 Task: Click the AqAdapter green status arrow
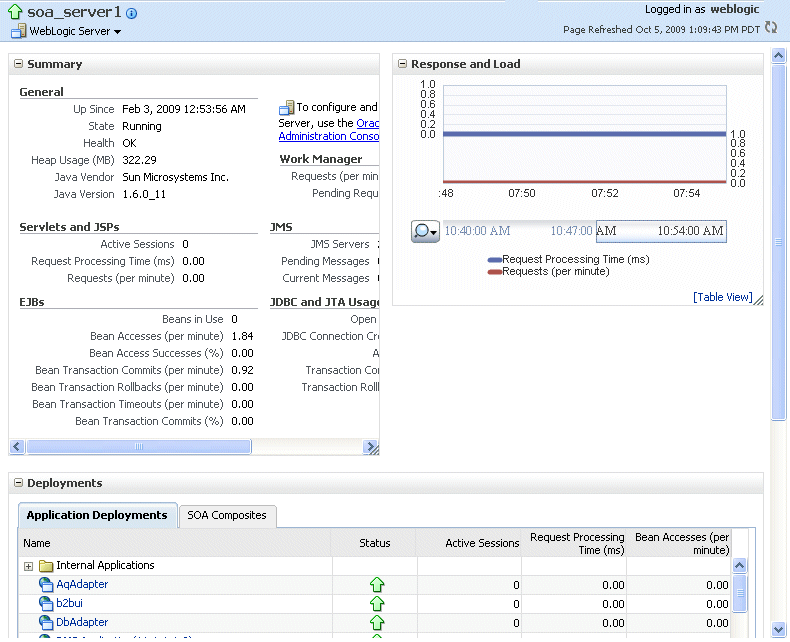377,585
